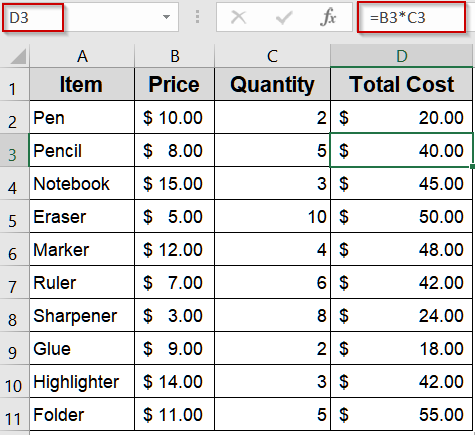Select column C header
This screenshot has height=435, width=475.
(272, 56)
